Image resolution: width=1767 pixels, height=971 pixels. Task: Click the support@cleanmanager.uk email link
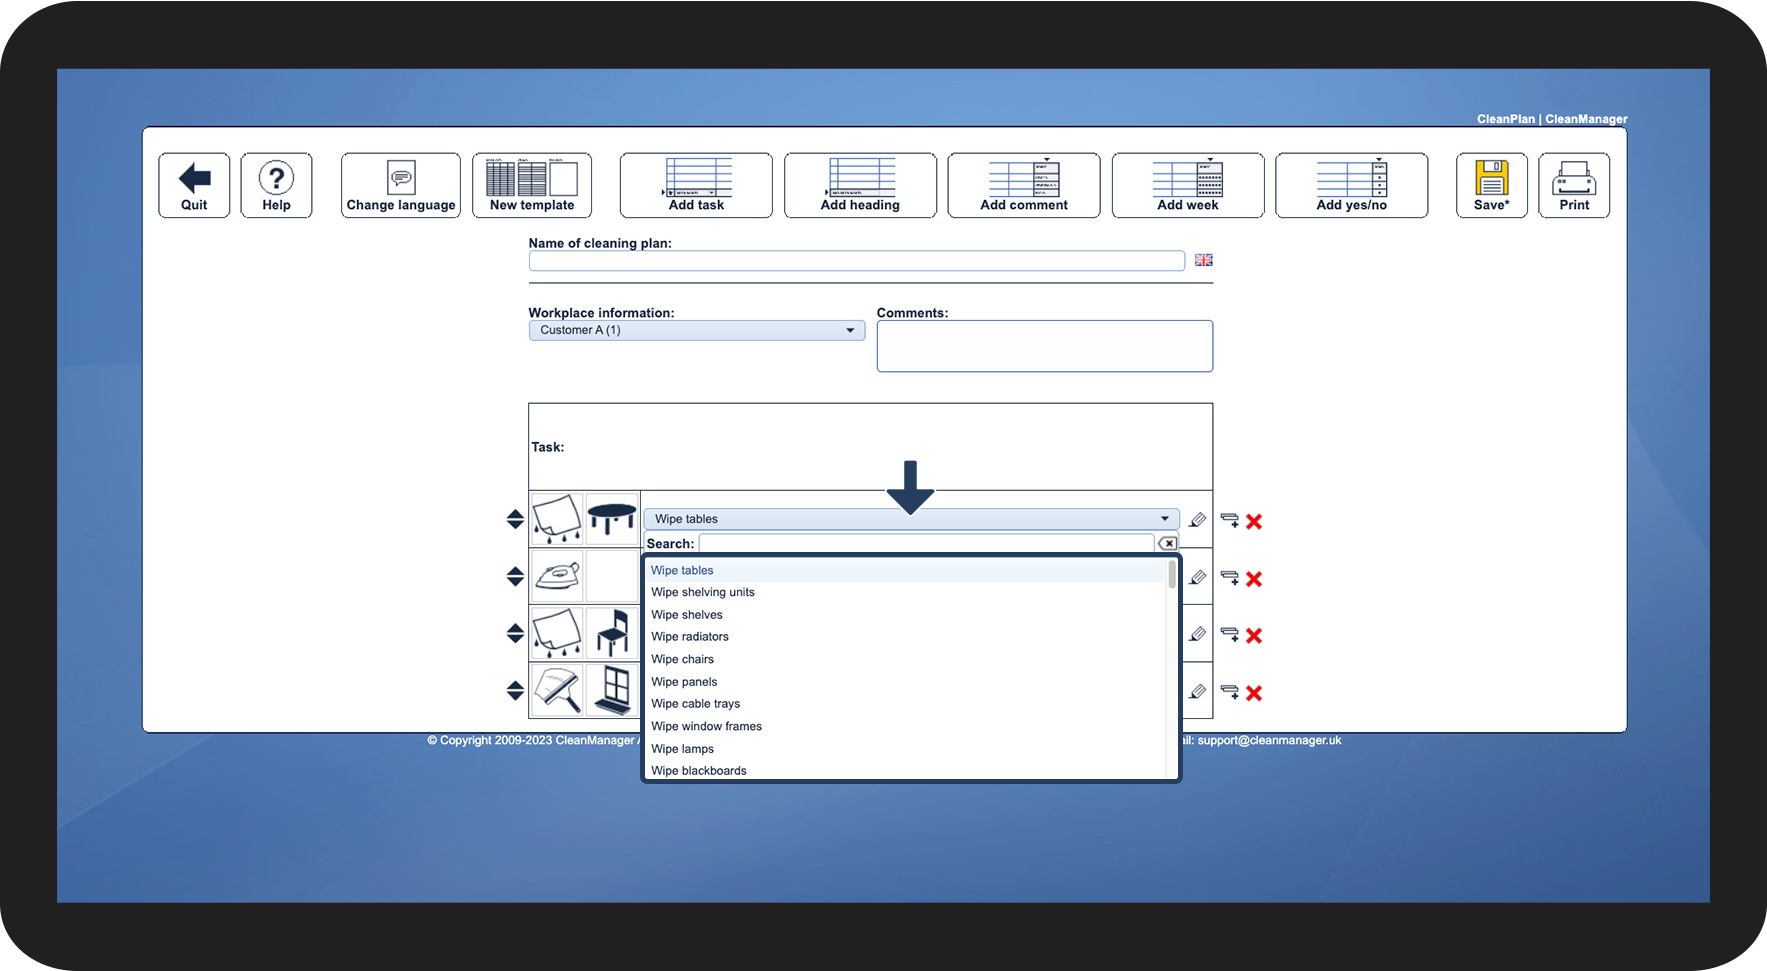1269,741
